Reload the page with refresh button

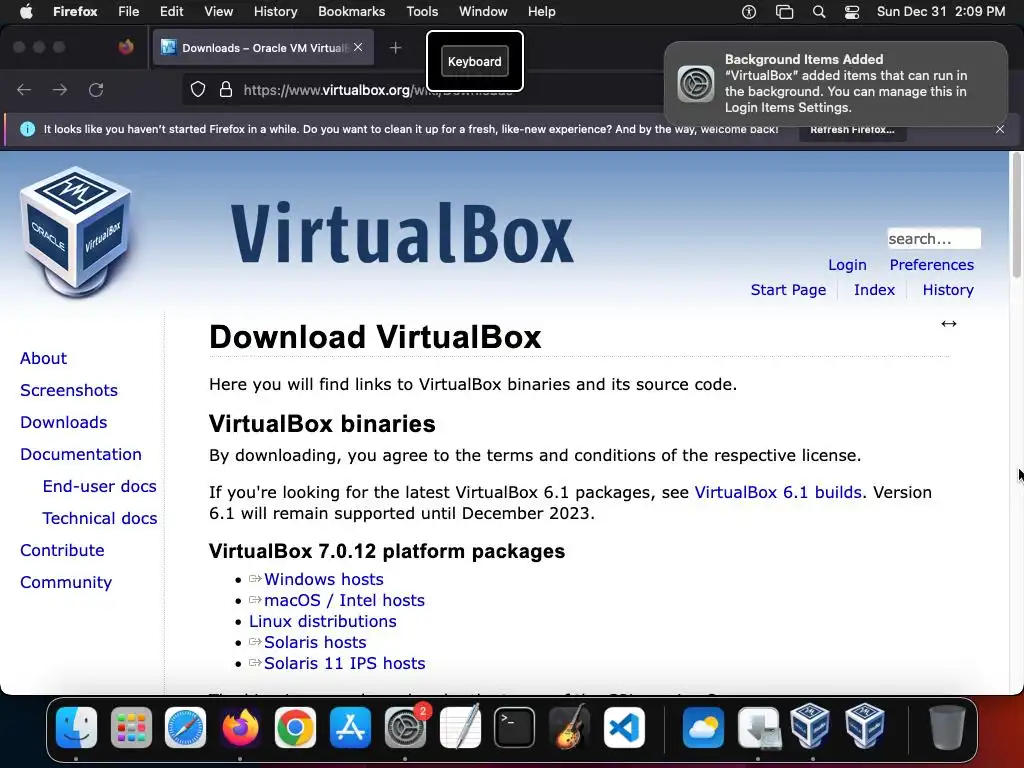click(96, 89)
